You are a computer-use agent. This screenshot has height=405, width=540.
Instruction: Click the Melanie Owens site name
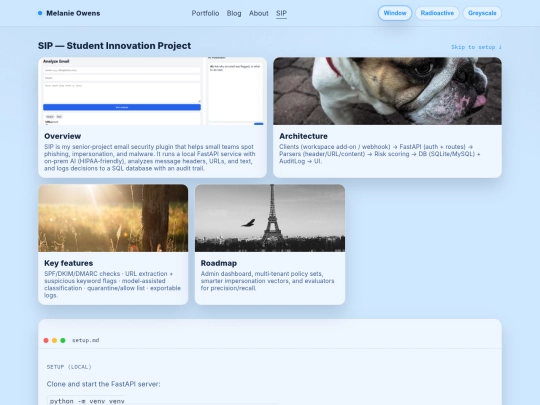click(x=73, y=13)
